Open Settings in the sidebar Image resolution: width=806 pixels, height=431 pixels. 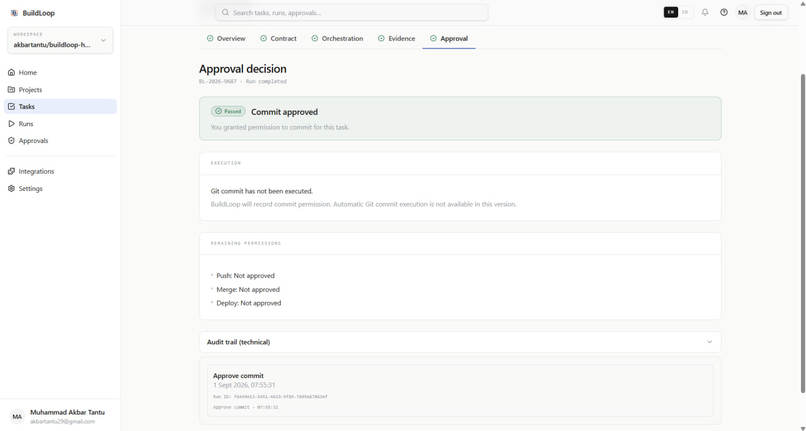[60, 188]
